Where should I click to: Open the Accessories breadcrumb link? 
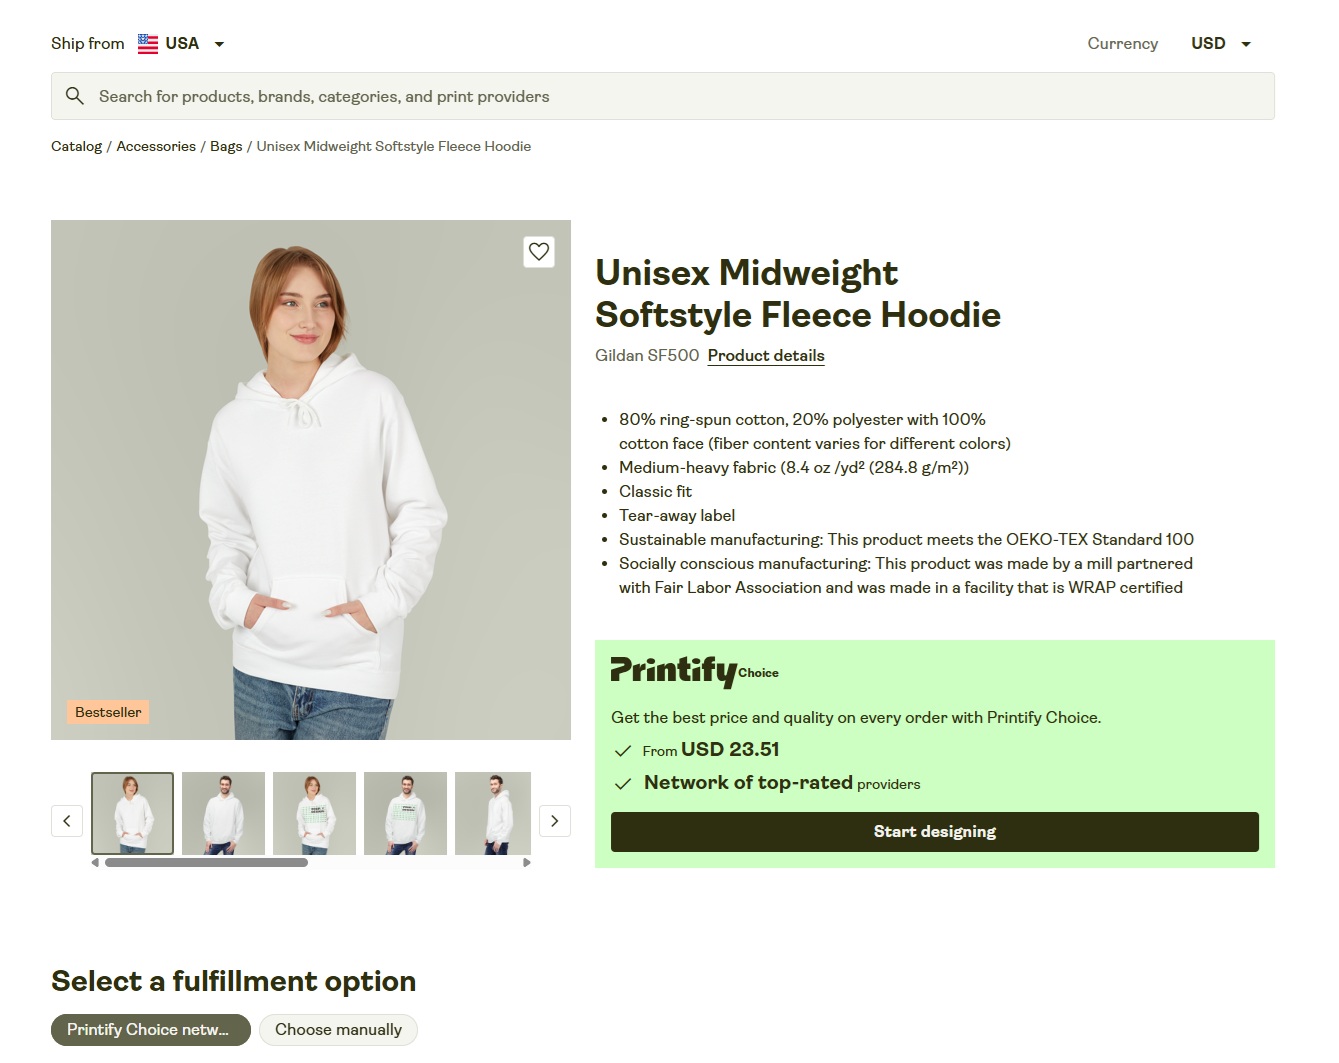[x=156, y=146]
